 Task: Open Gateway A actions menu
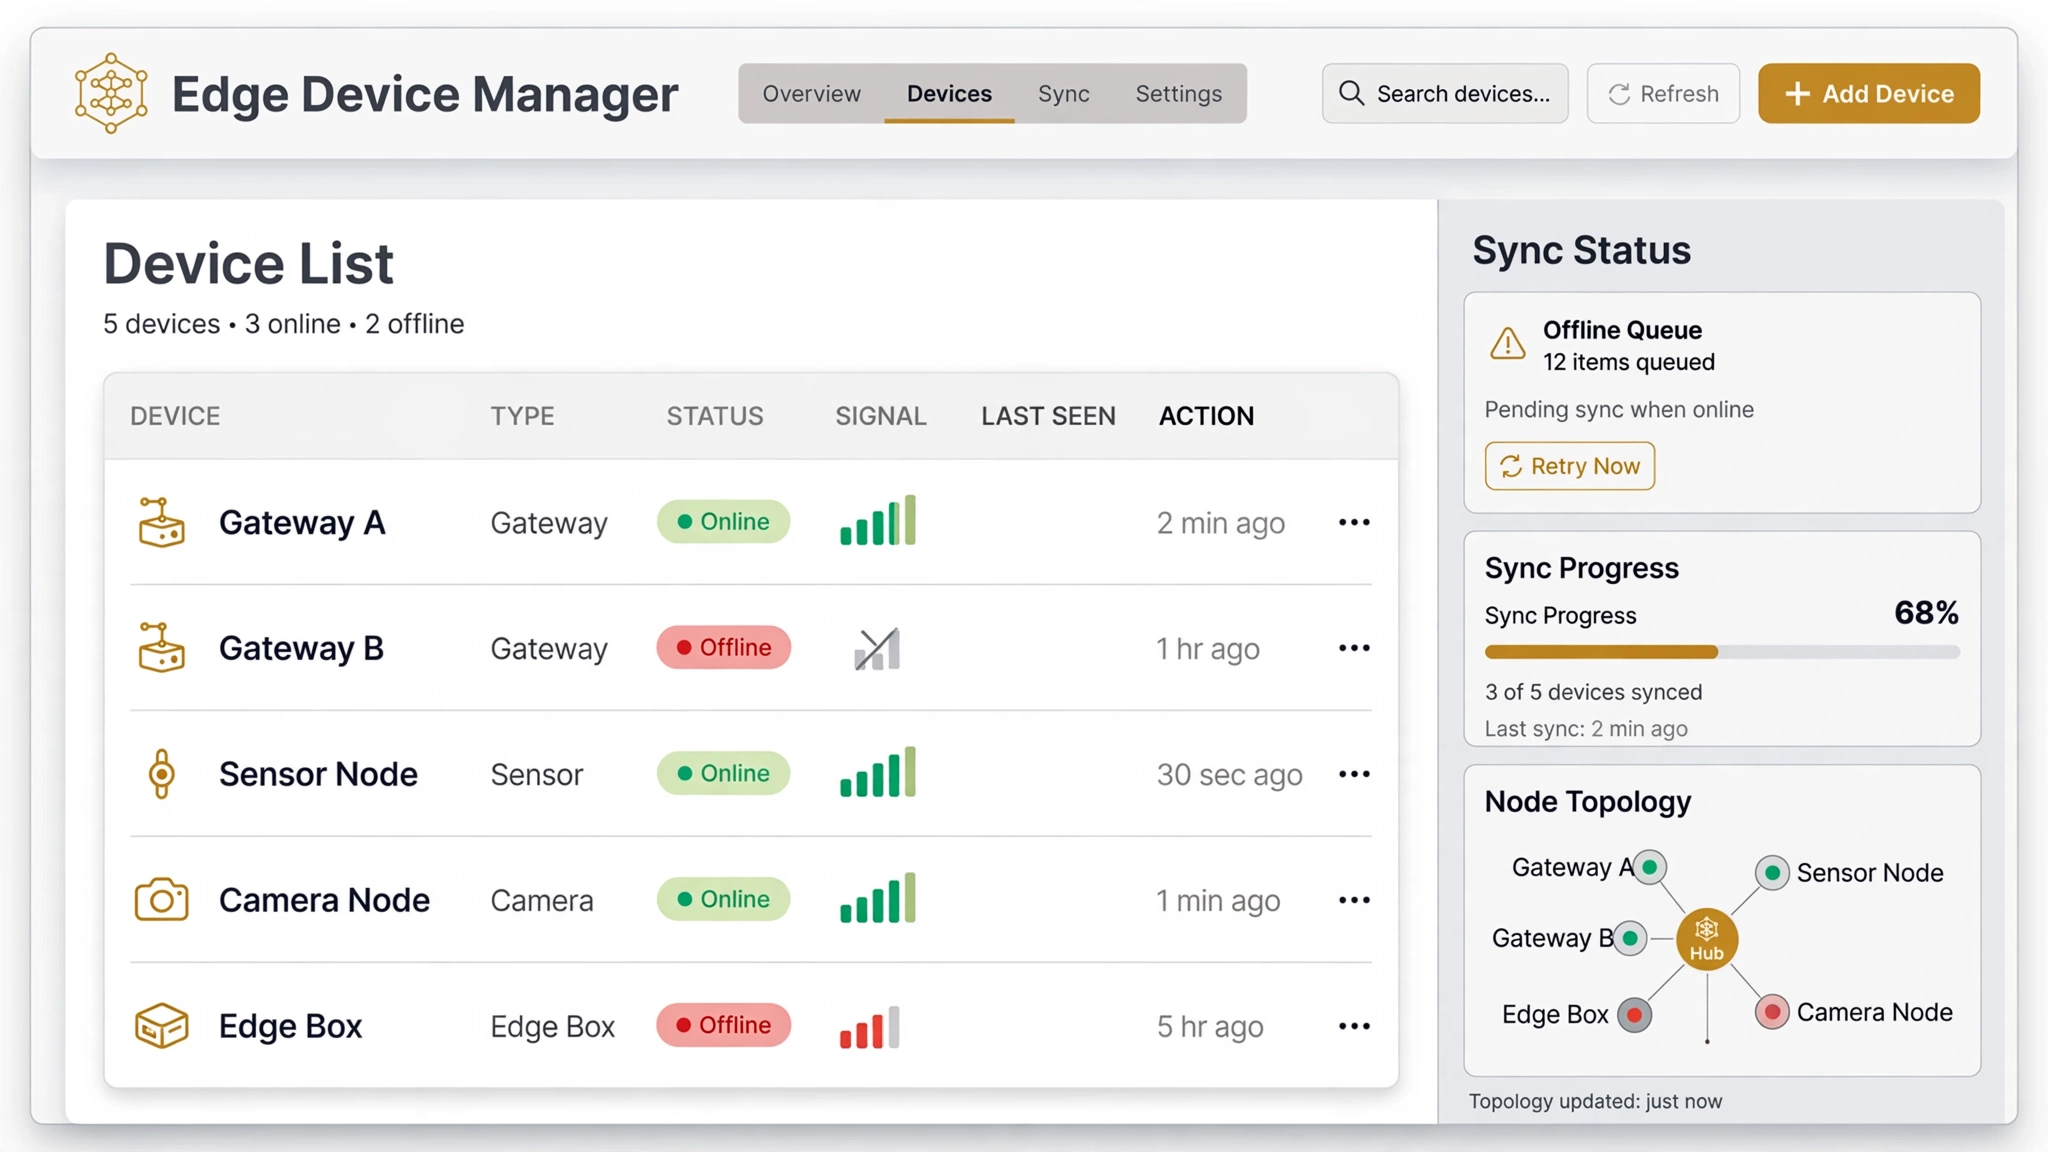pyautogui.click(x=1354, y=522)
